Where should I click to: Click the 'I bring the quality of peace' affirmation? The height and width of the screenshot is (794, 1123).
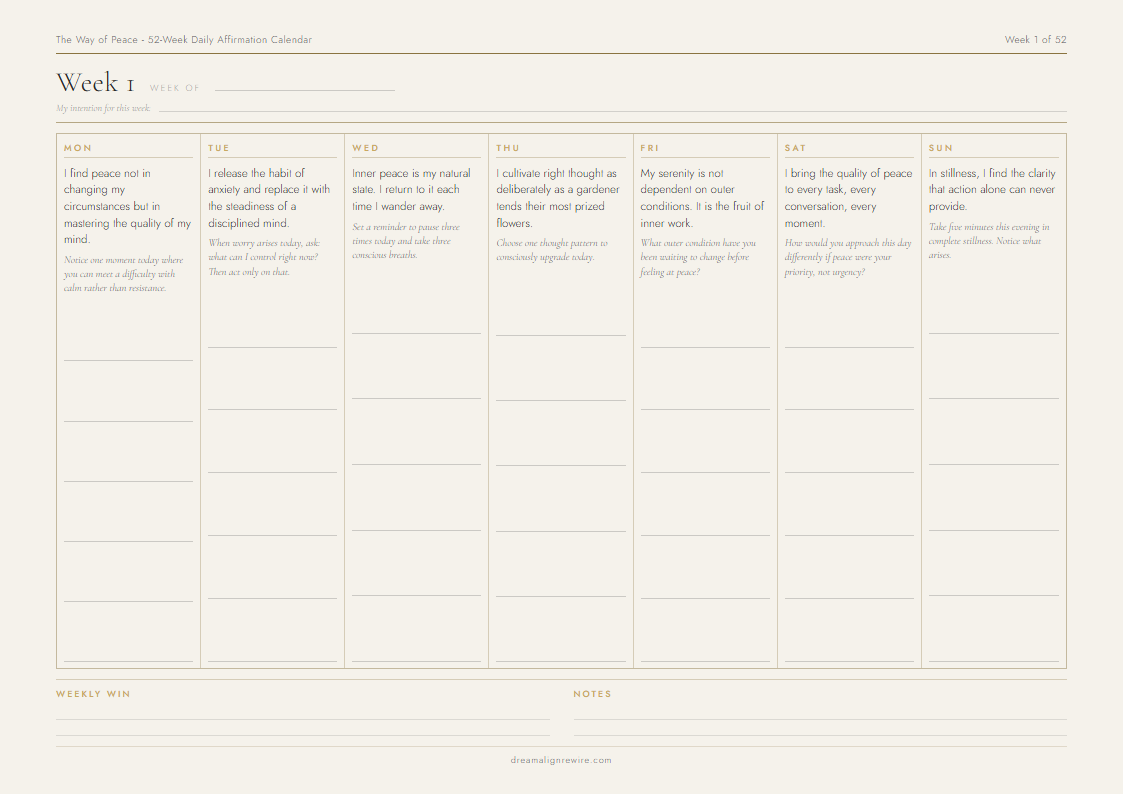(x=849, y=198)
